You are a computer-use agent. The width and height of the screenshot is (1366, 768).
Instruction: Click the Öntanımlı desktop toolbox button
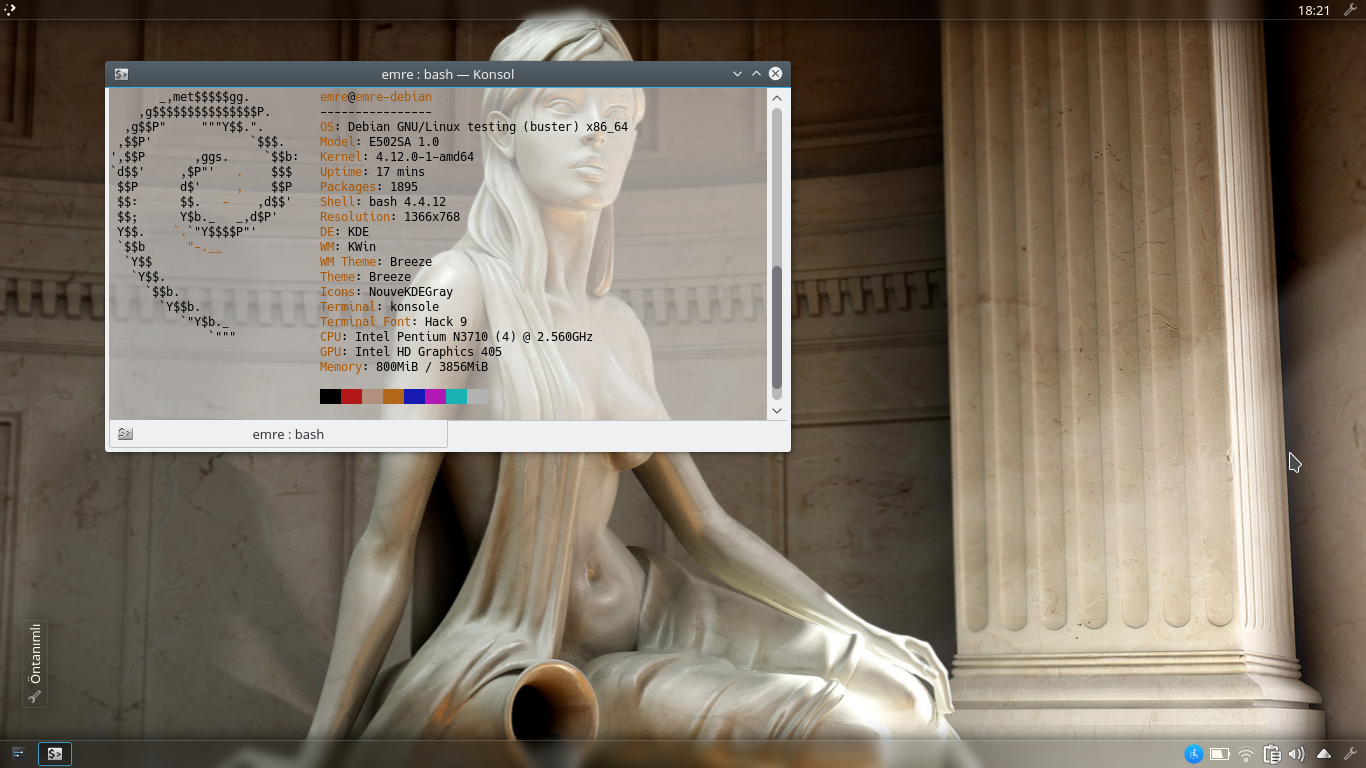tap(35, 664)
